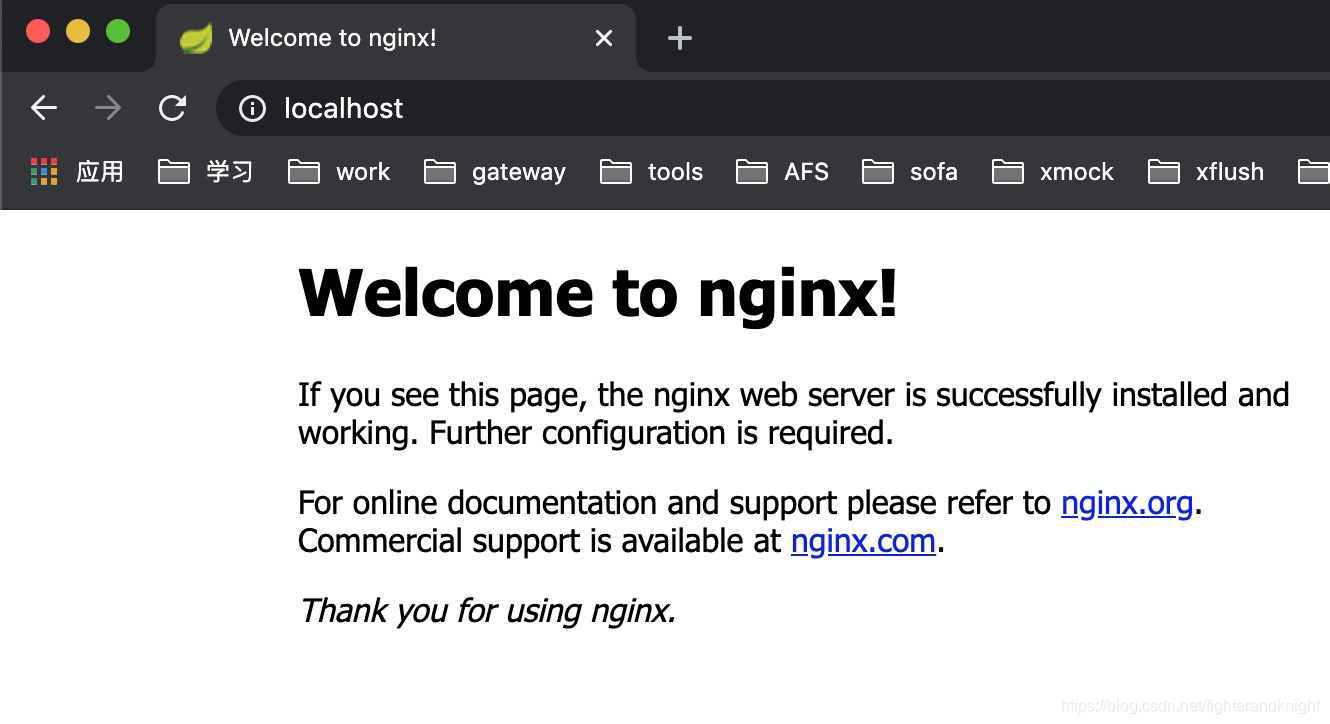Click the greyed forward arrow
The height and width of the screenshot is (724, 1330).
[108, 108]
